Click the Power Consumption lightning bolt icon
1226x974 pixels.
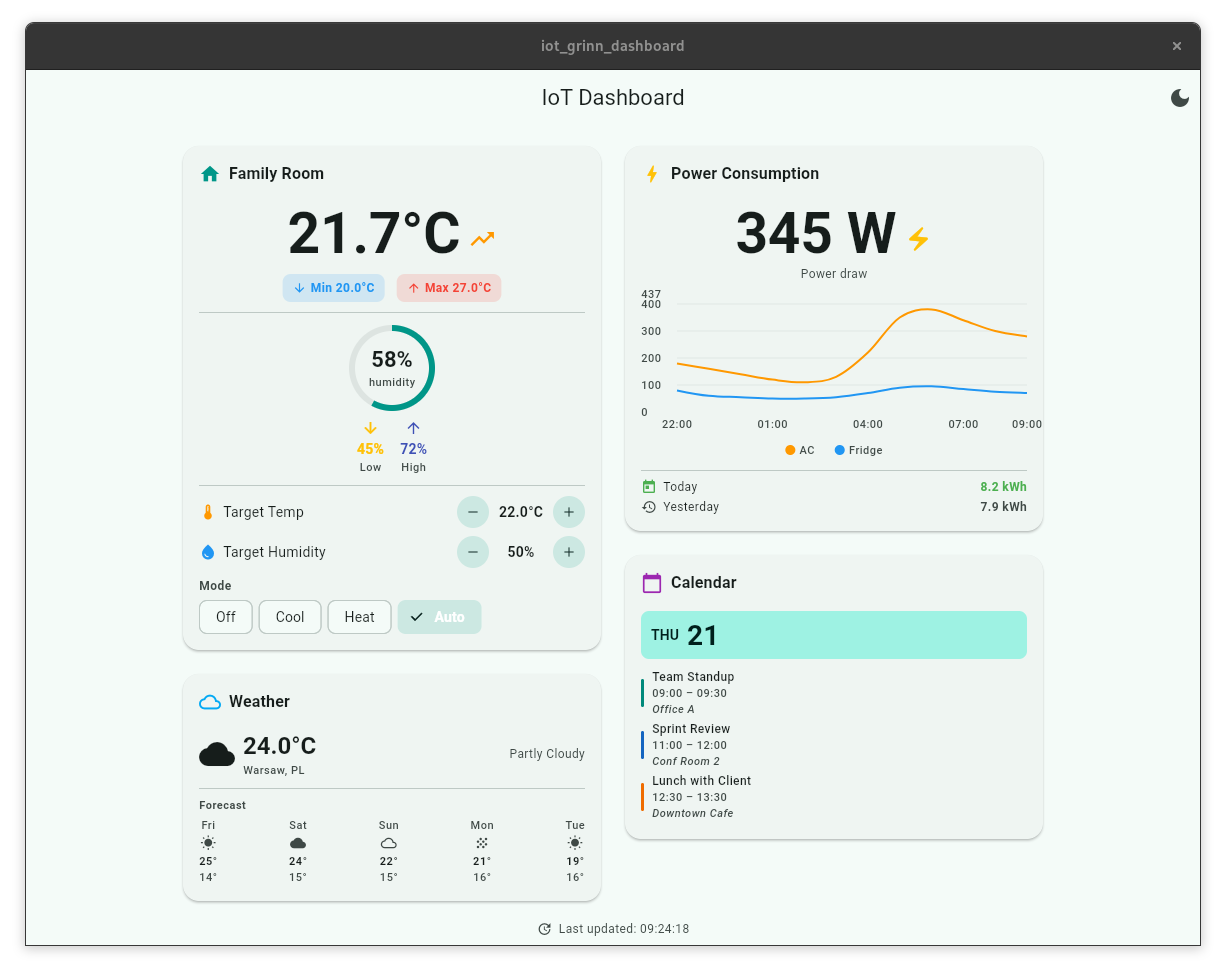click(x=652, y=174)
